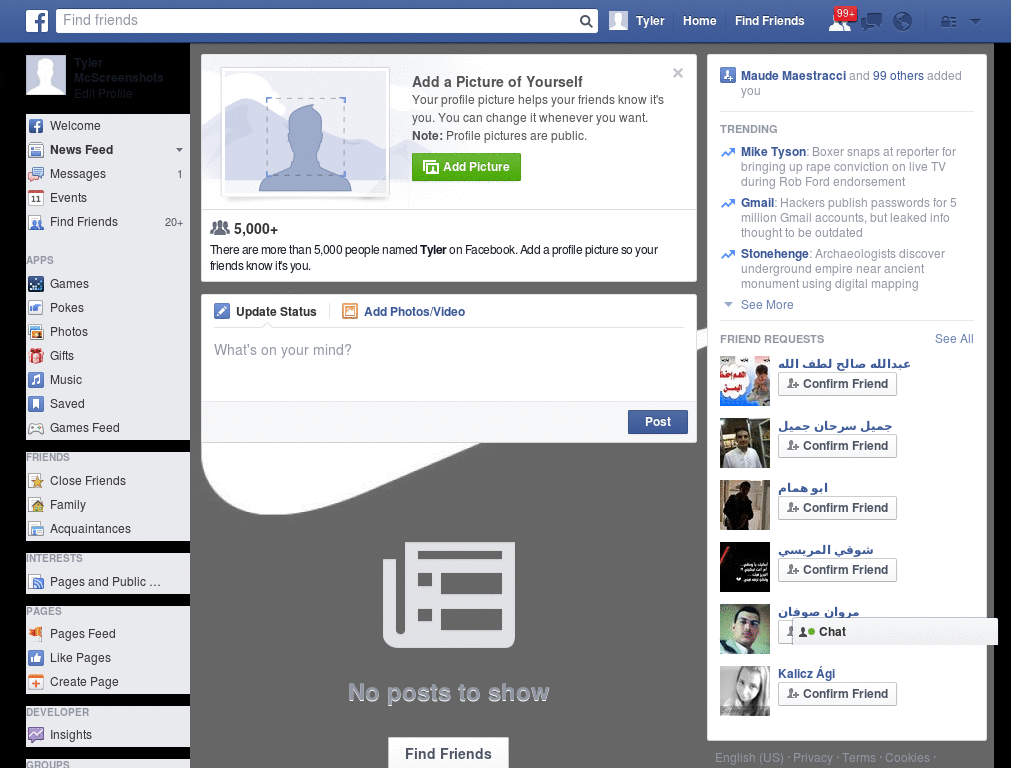Click Tyler profile picture in sidebar
The image size is (1024, 768).
pyautogui.click(x=46, y=75)
